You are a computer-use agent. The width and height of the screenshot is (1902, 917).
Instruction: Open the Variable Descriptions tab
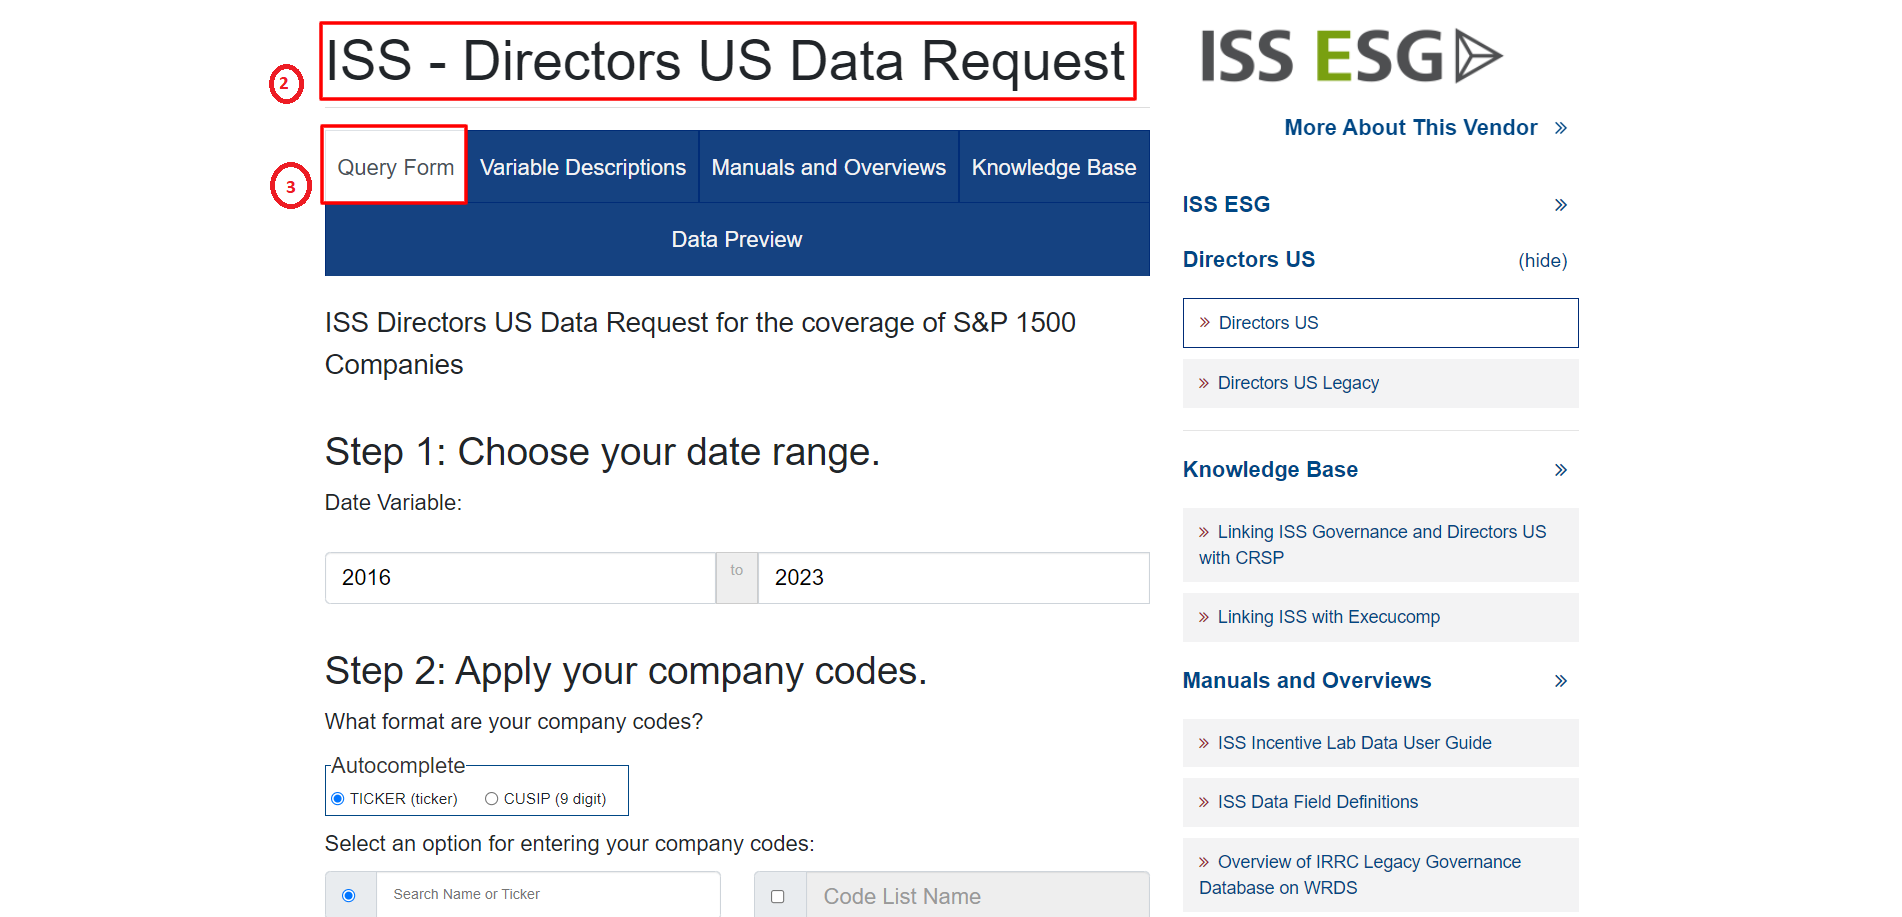583,167
